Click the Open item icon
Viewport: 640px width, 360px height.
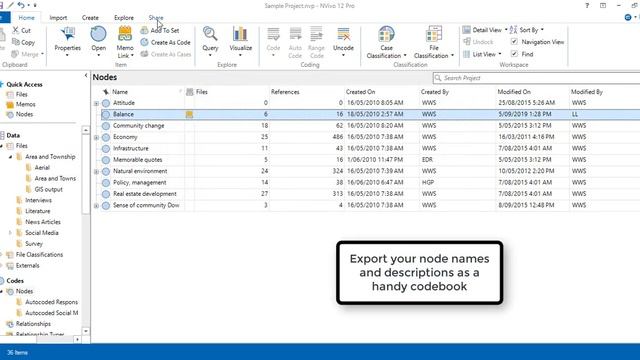(98, 34)
